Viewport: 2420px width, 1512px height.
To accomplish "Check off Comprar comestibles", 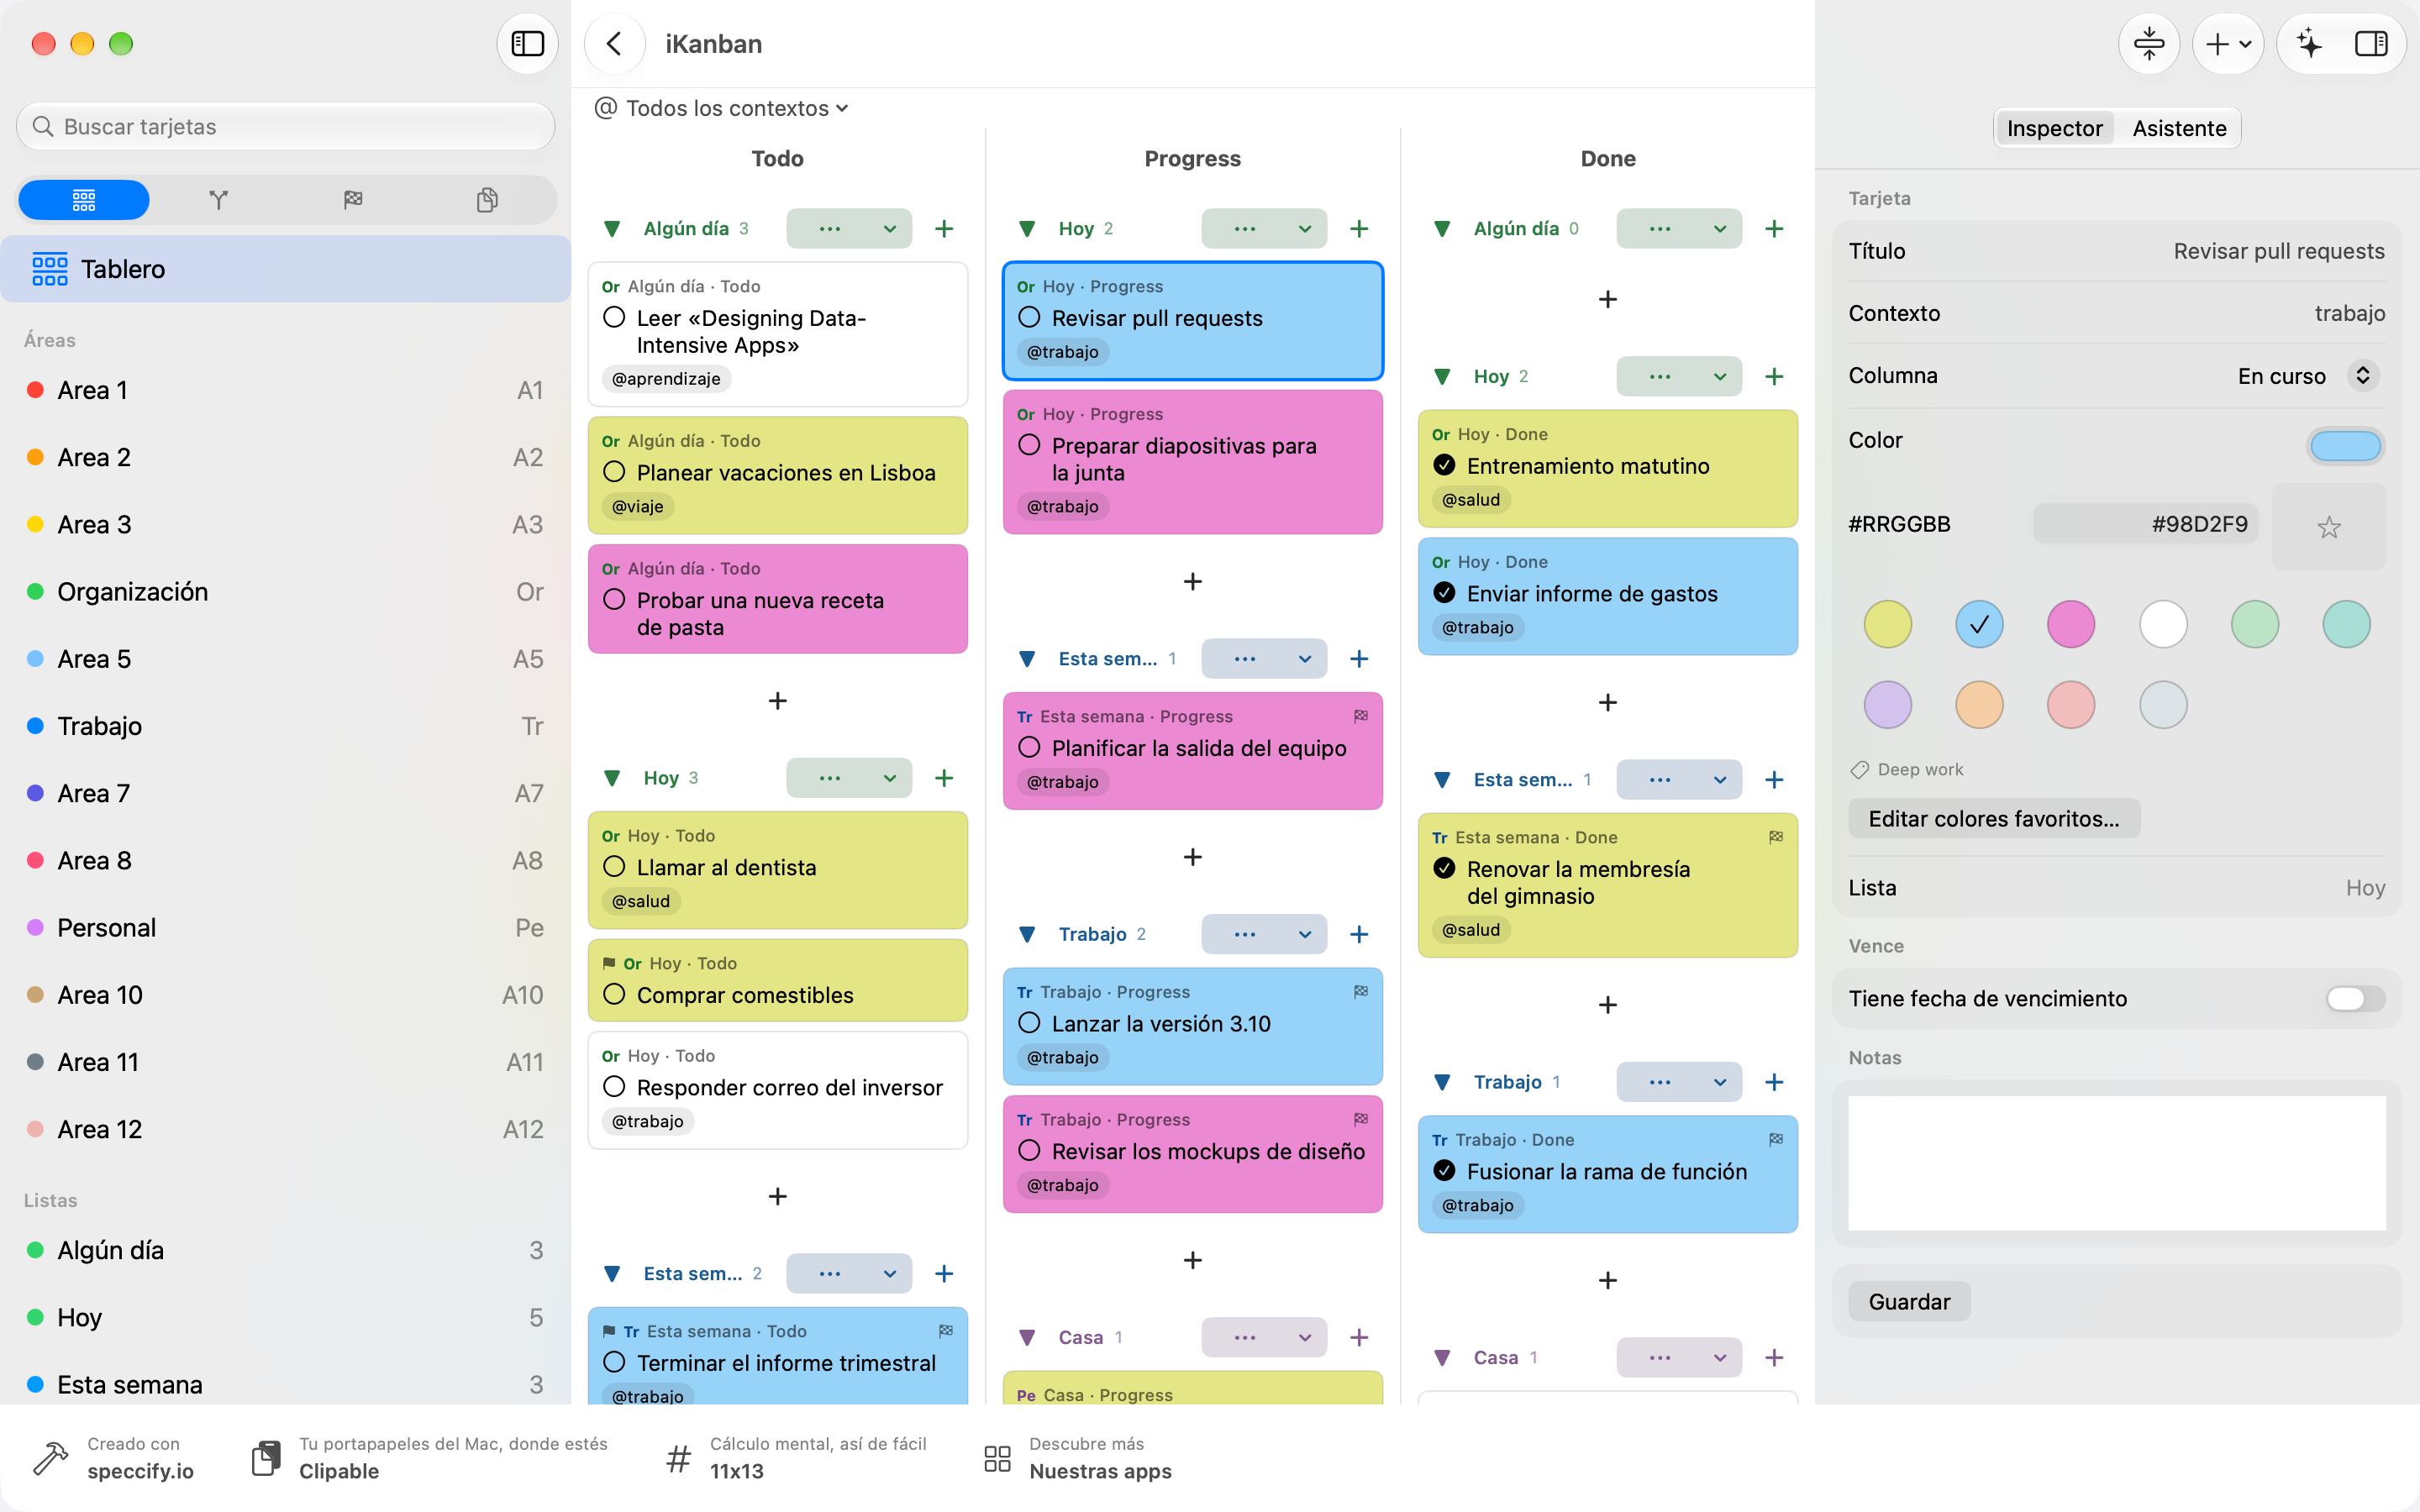I will click(614, 994).
